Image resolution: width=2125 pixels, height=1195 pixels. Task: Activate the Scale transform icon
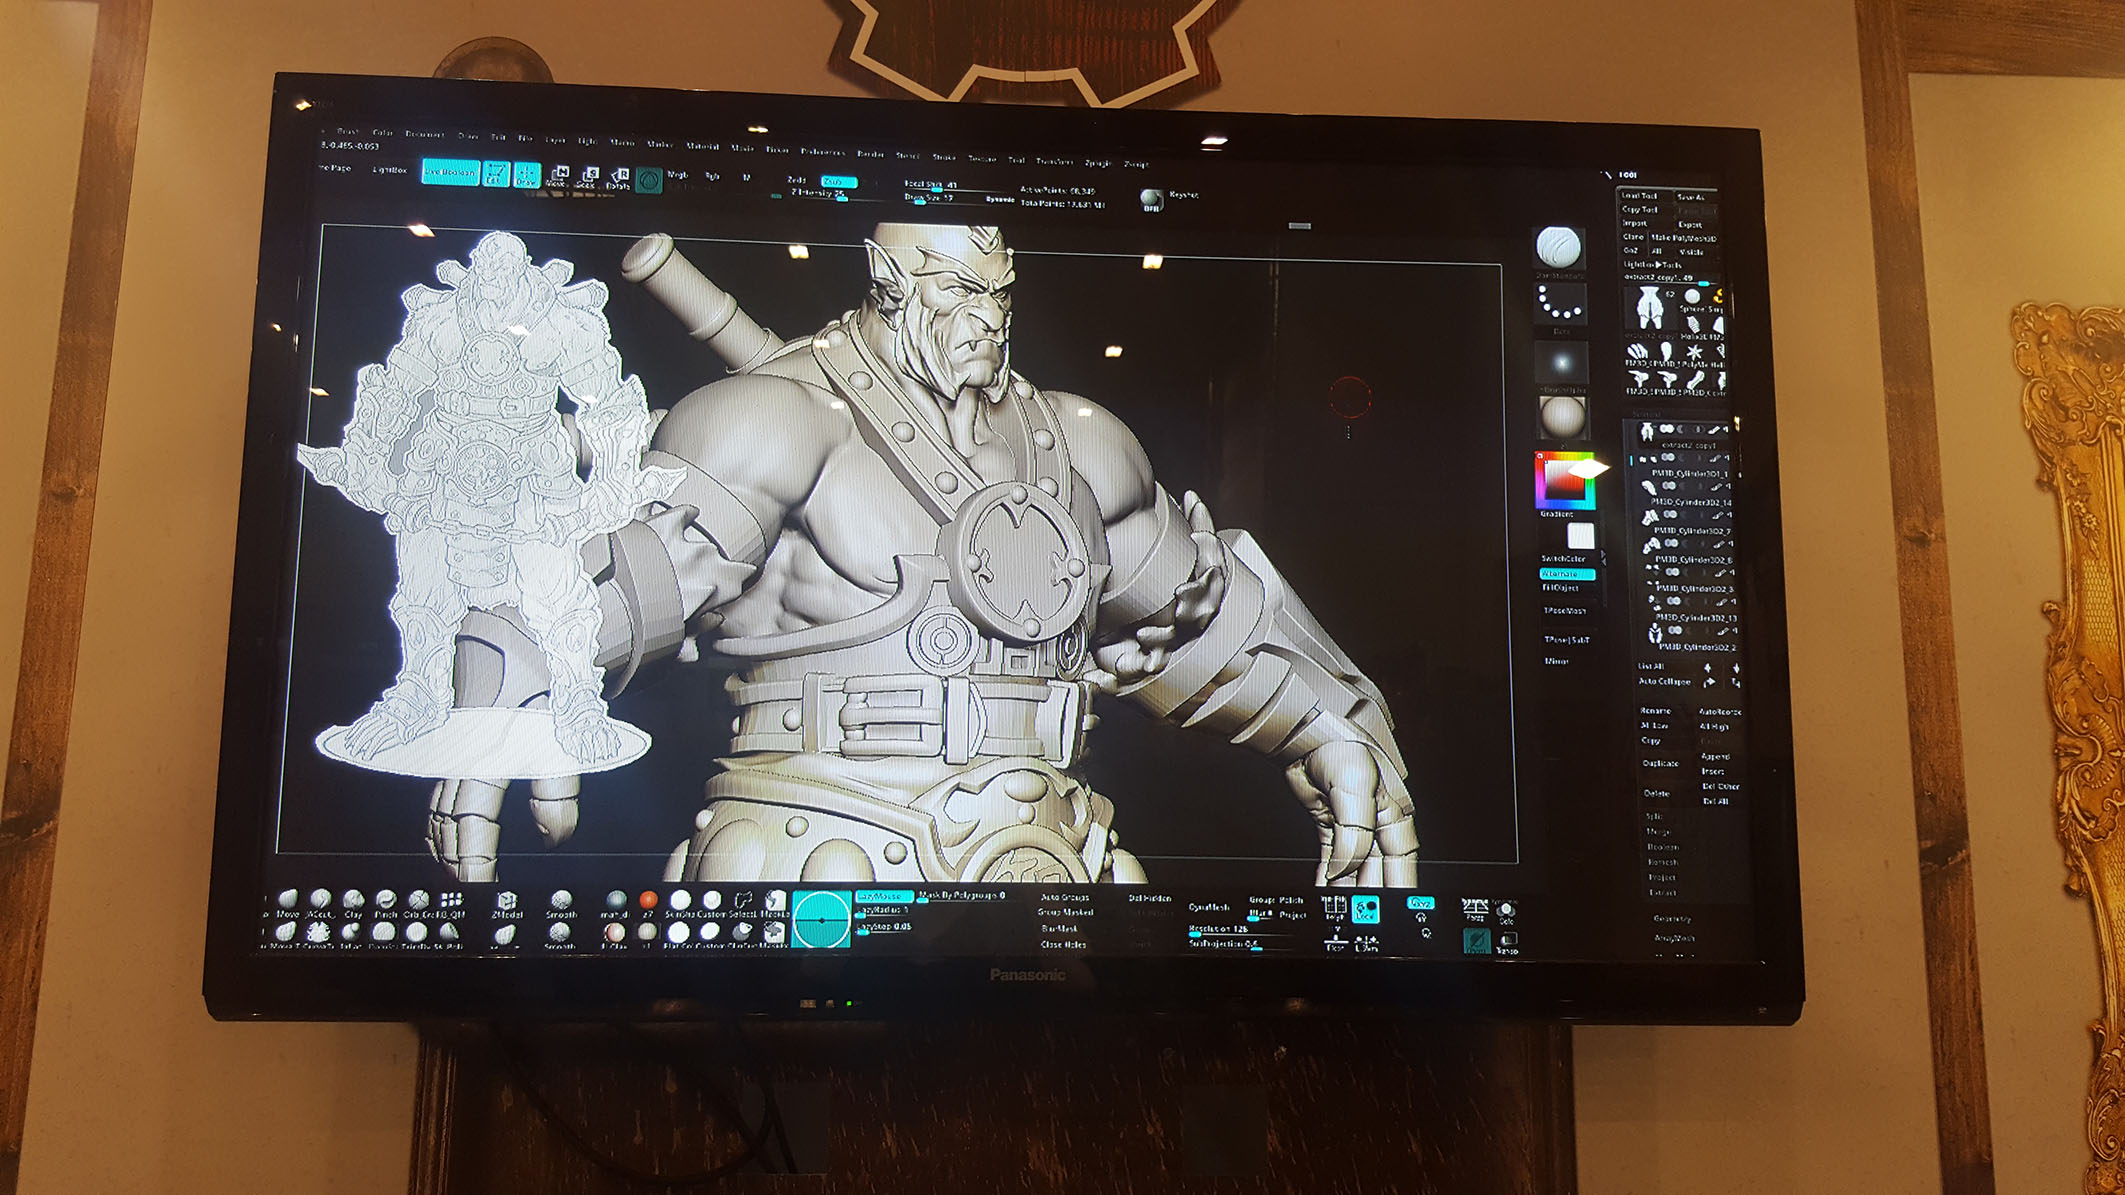588,178
